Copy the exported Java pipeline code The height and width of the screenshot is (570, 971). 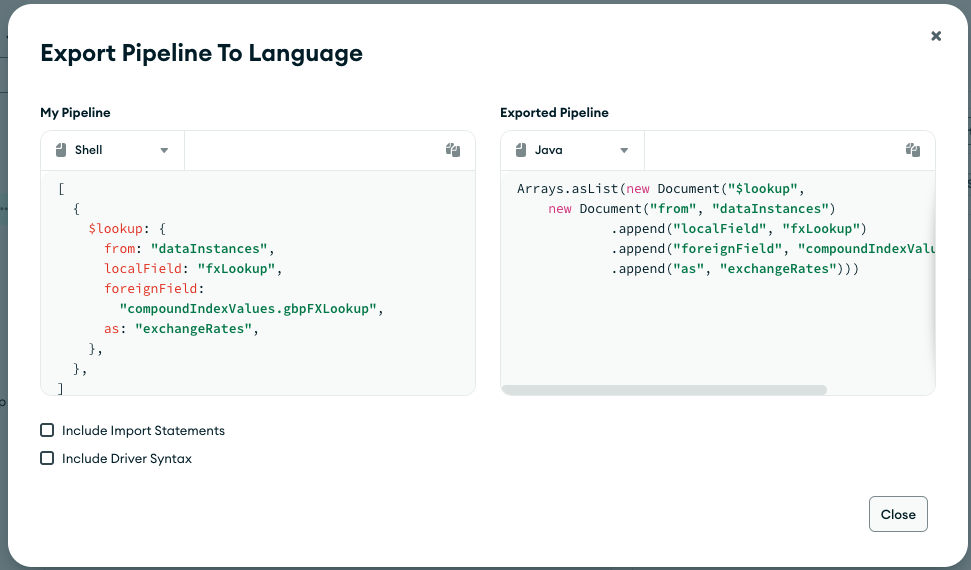(913, 150)
